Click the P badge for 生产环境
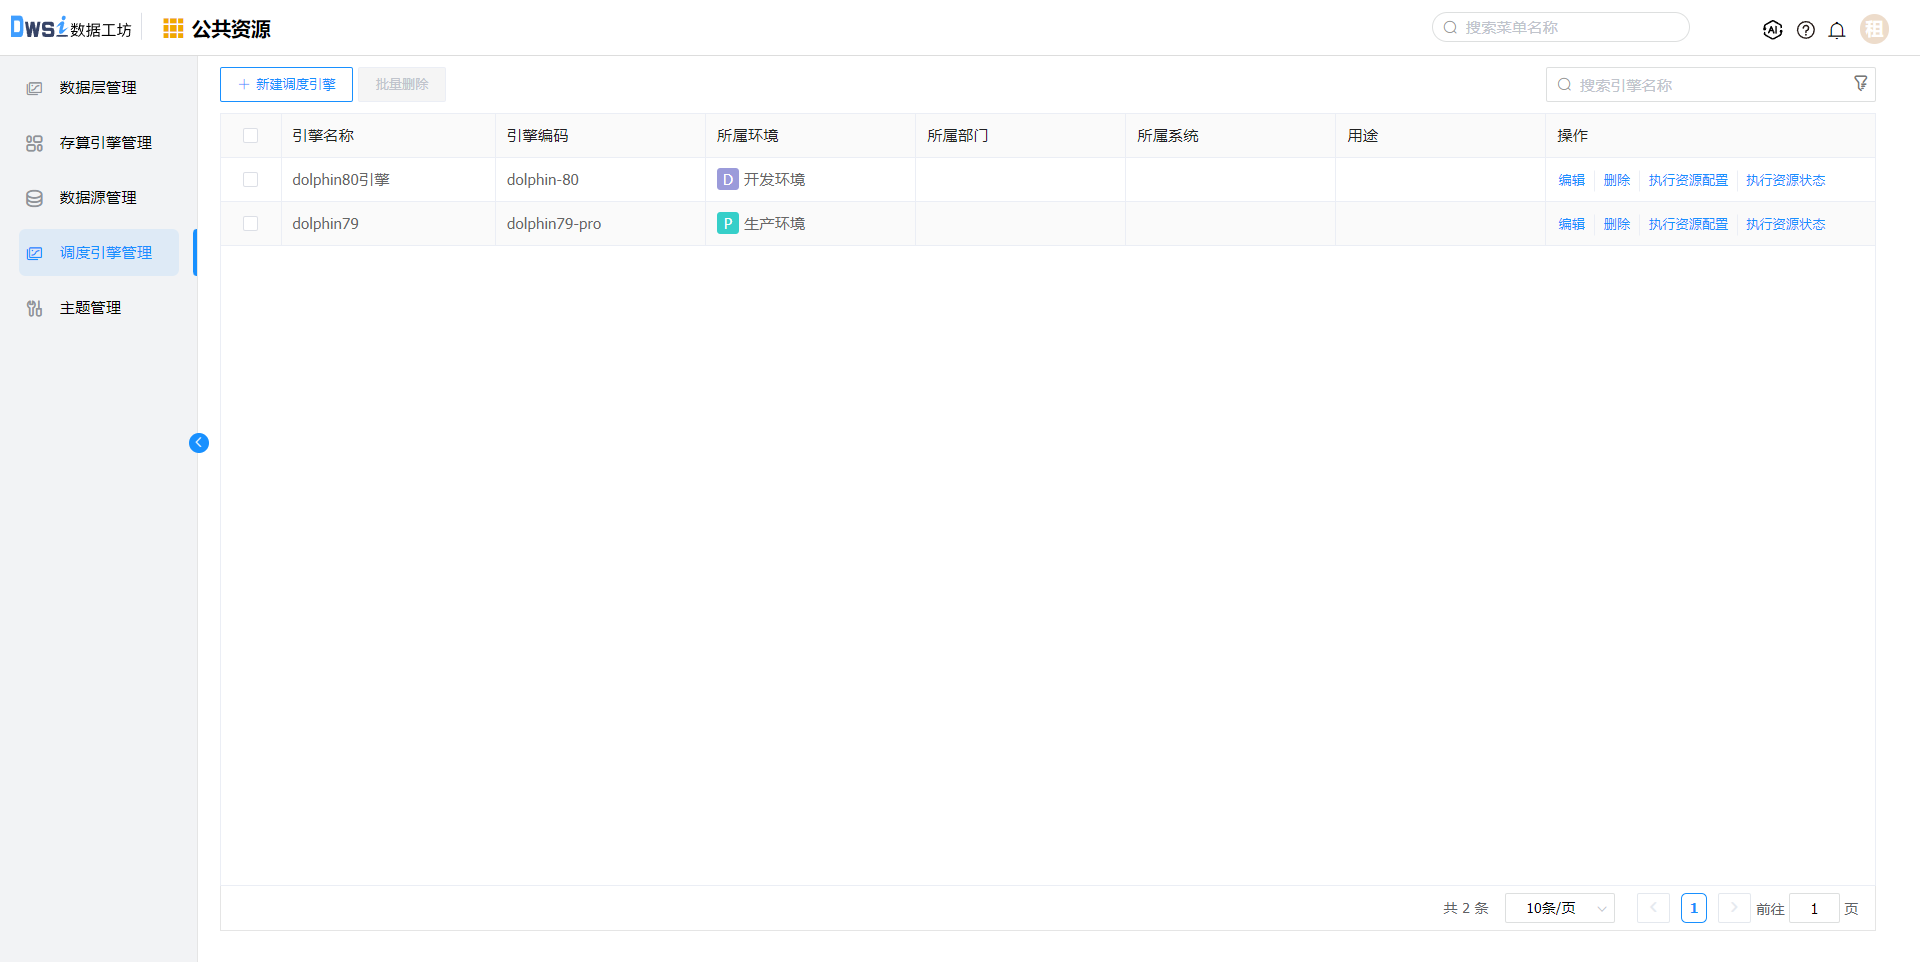This screenshot has height=962, width=1920. (x=727, y=223)
